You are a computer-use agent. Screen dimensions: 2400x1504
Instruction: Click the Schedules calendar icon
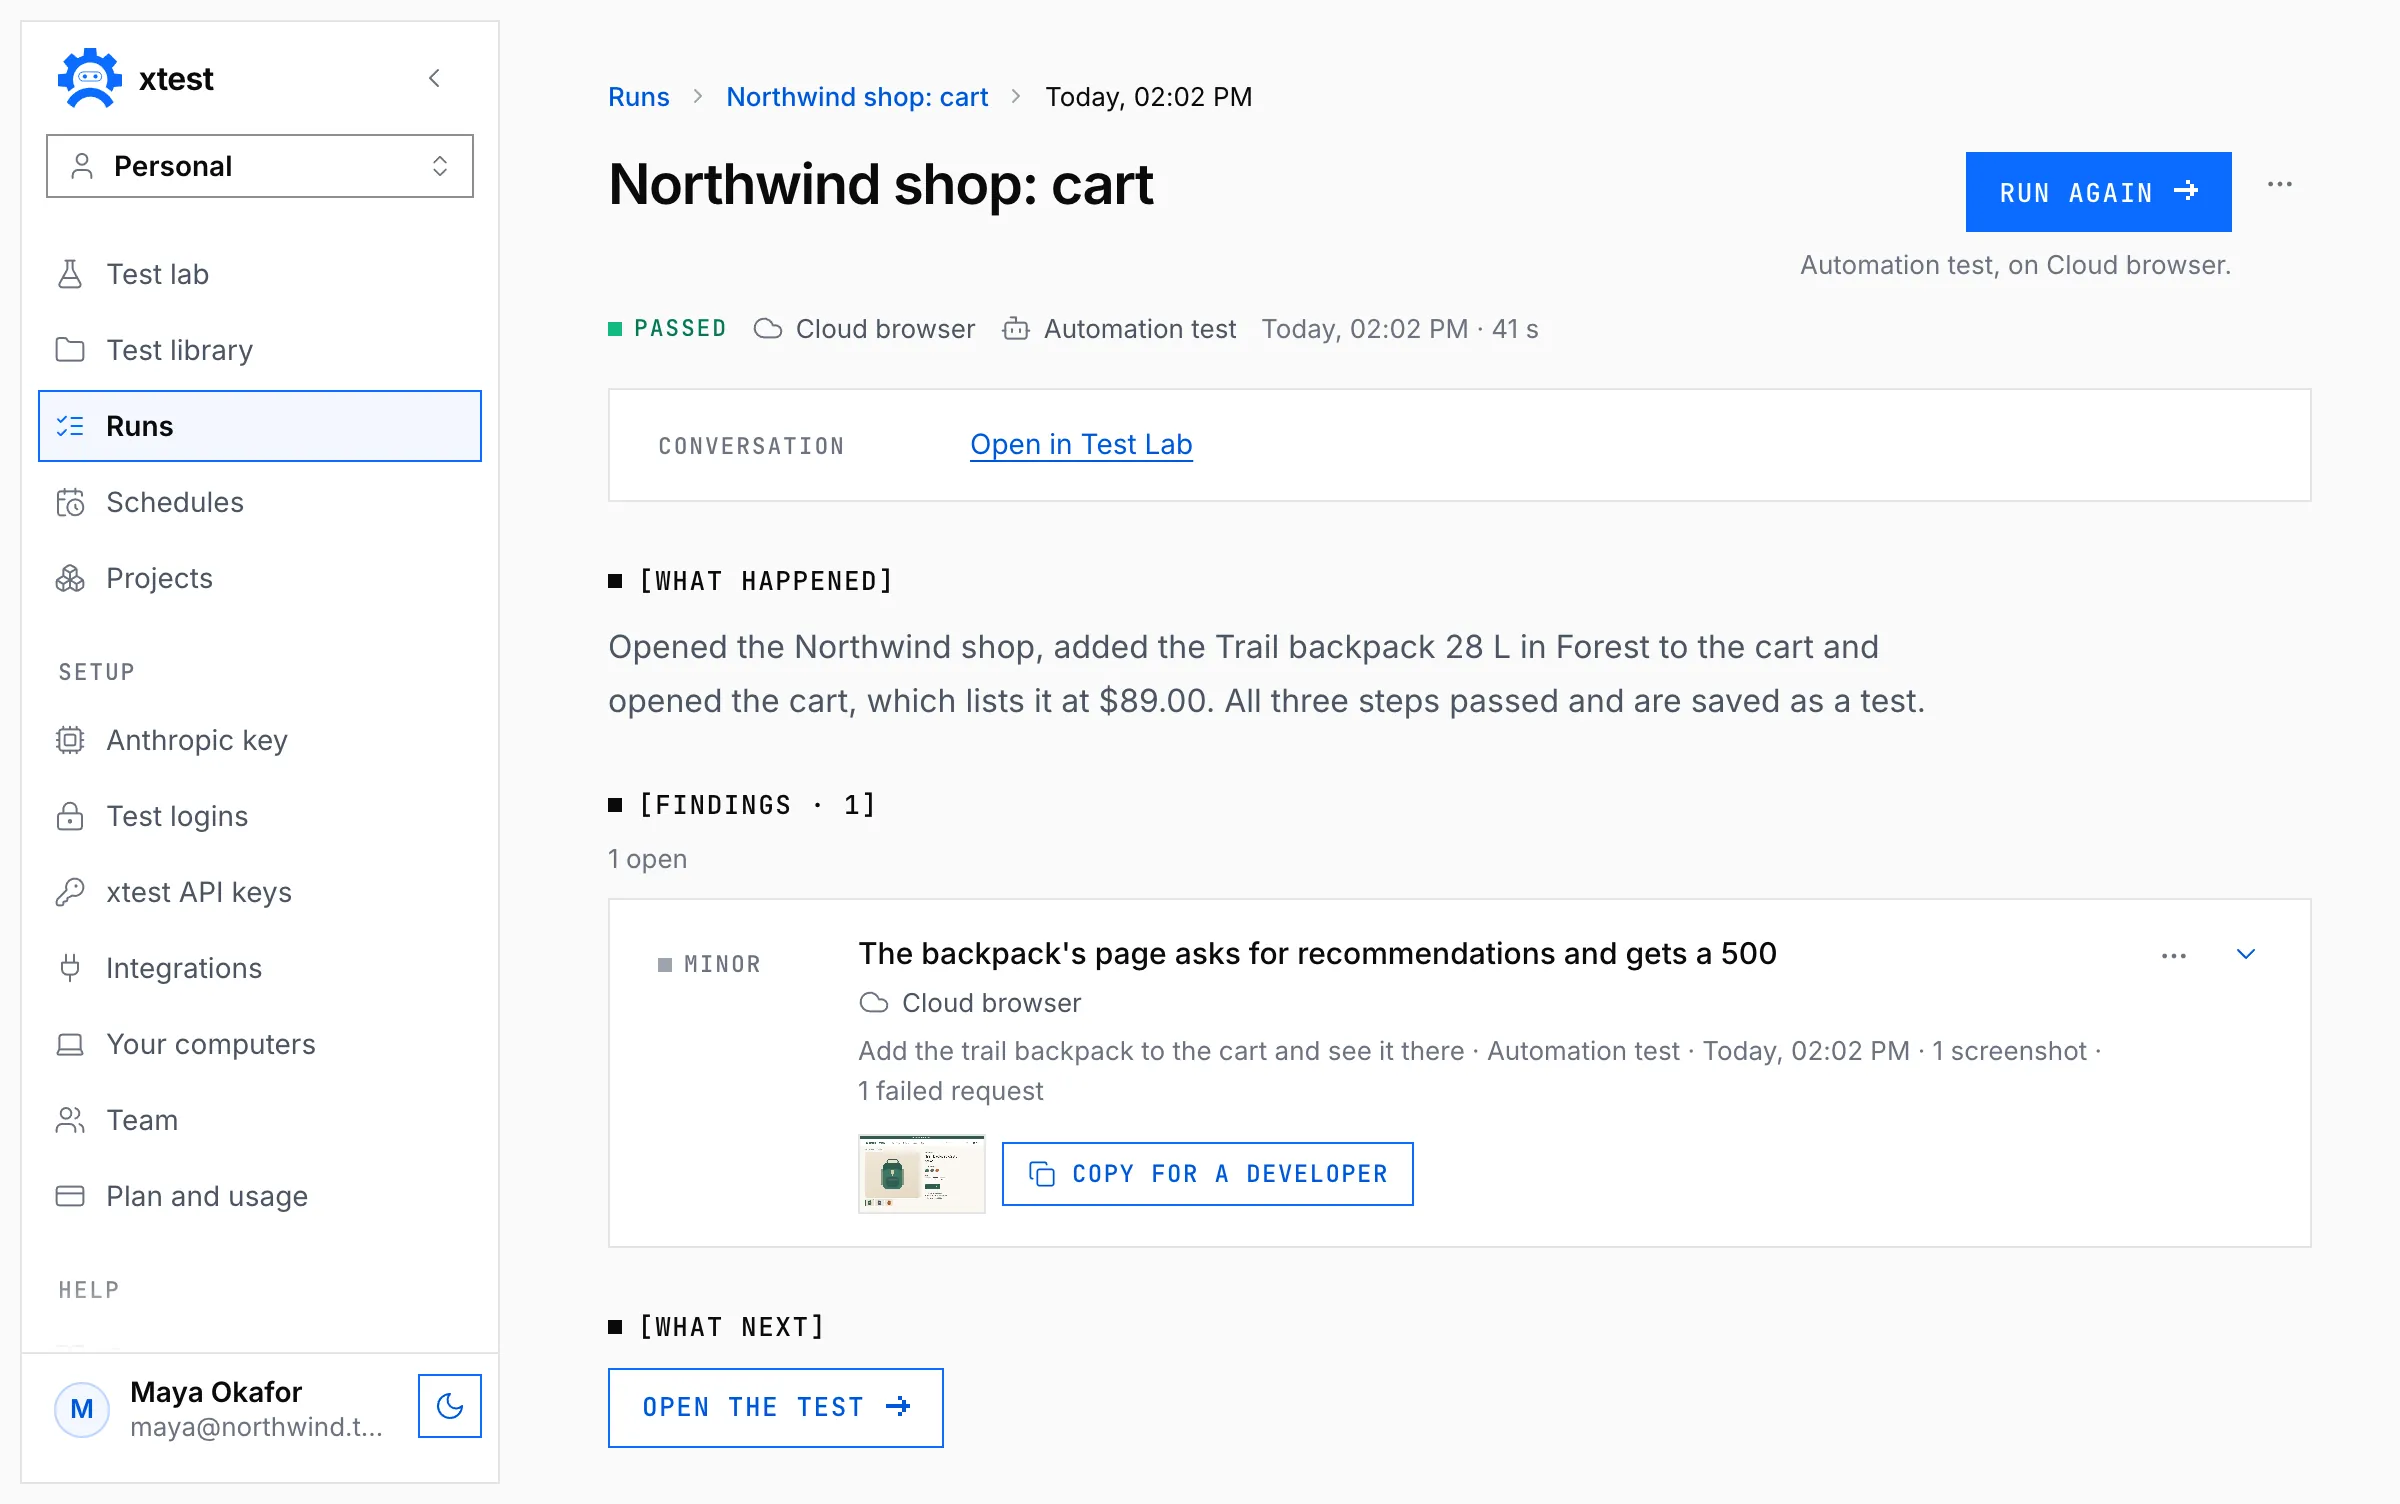70,502
